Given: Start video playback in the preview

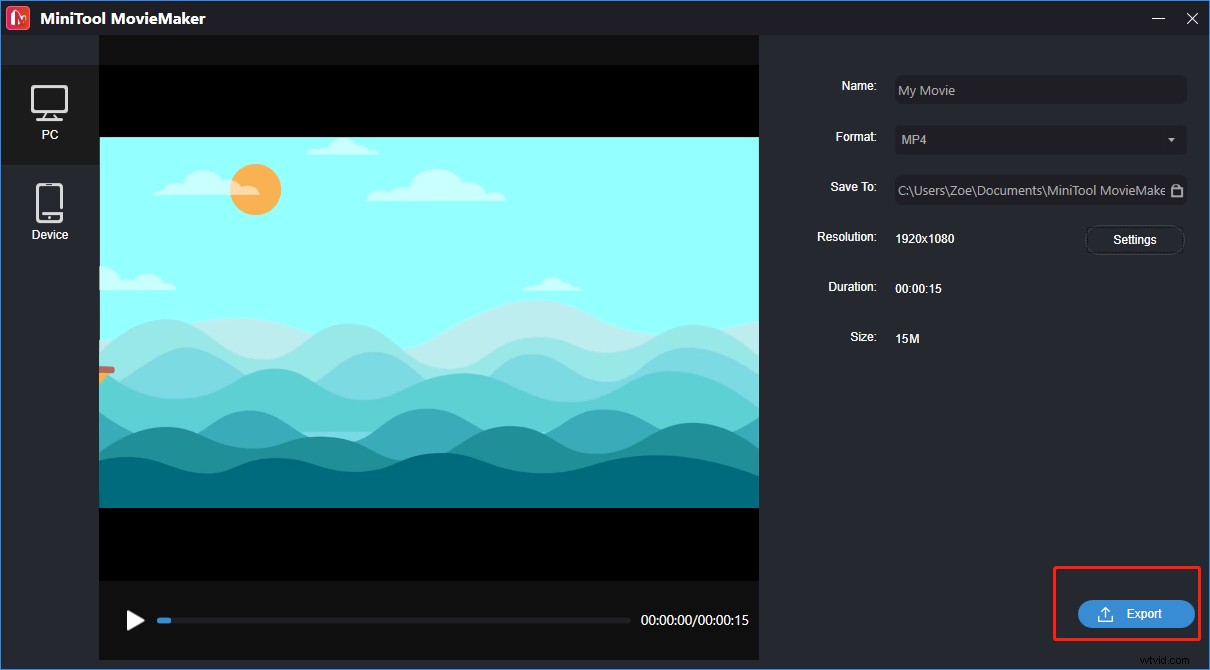Looking at the screenshot, I should click(x=136, y=620).
